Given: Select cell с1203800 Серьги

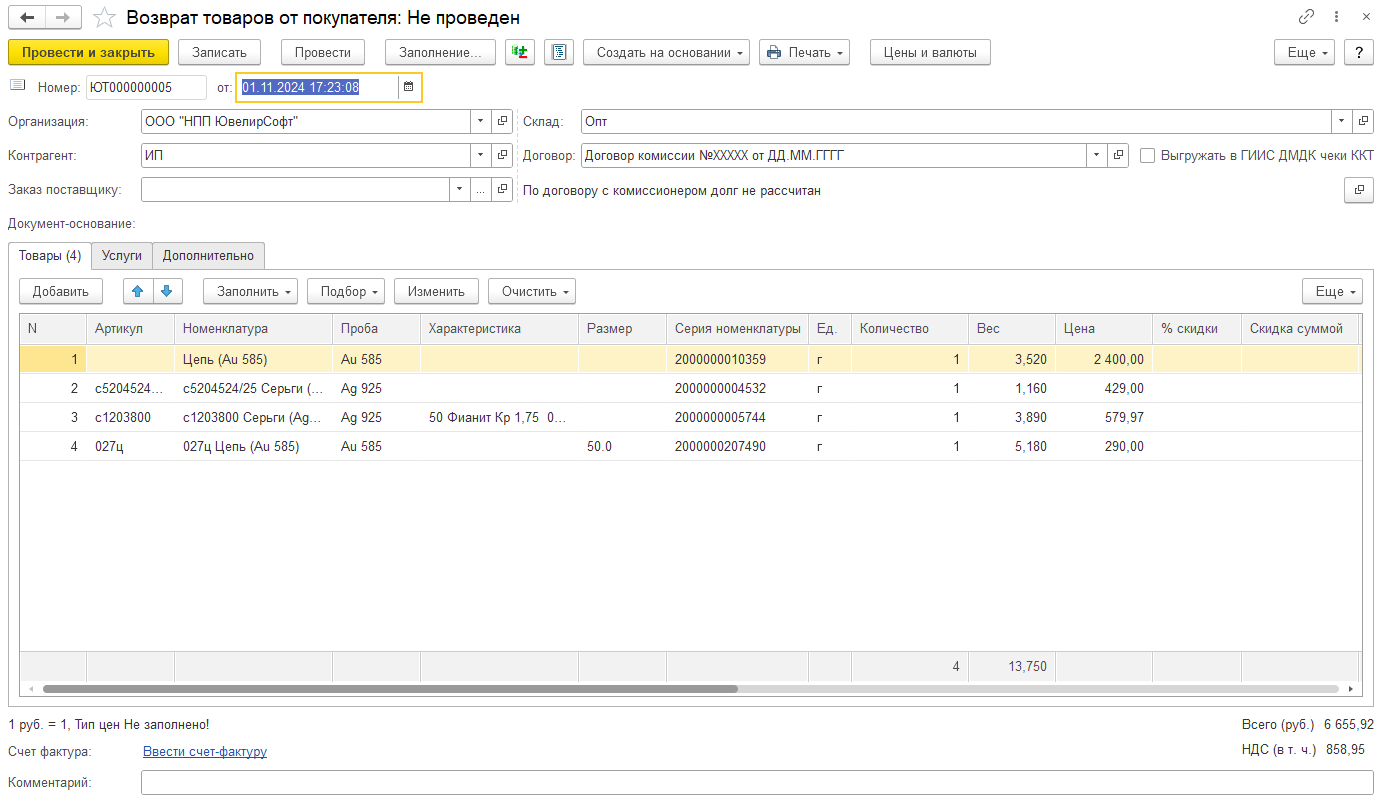Looking at the screenshot, I should 253,417.
